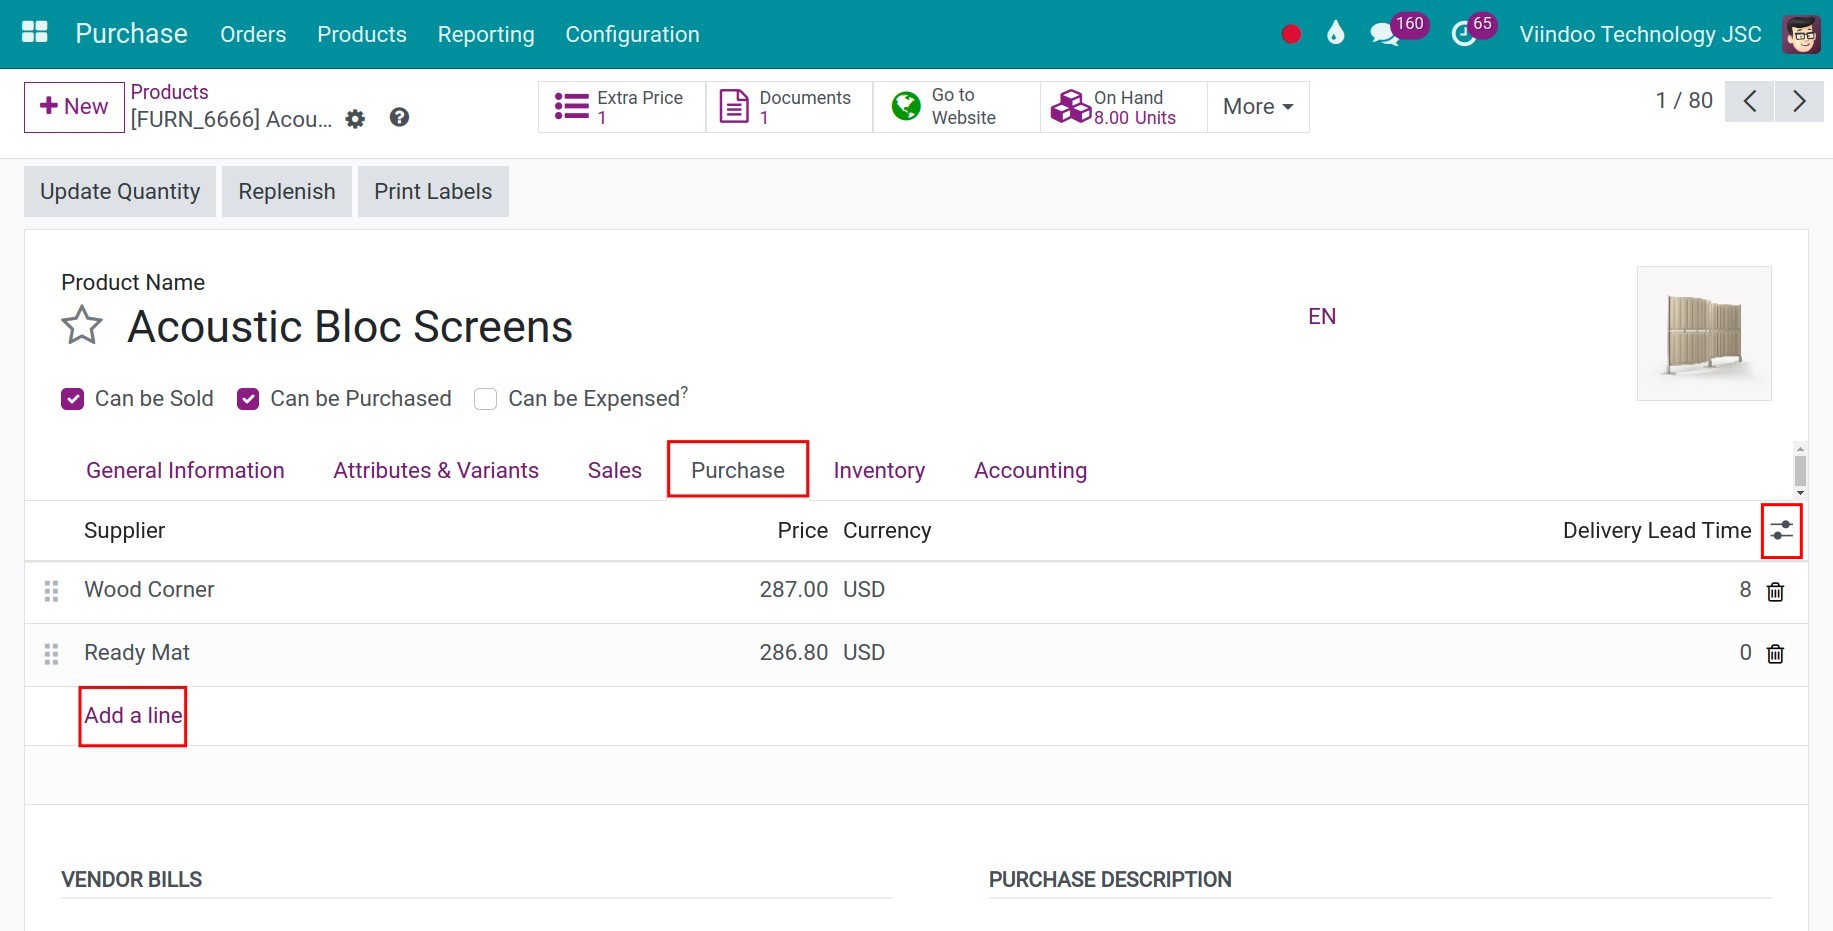Click the lead time value 8

1745,590
